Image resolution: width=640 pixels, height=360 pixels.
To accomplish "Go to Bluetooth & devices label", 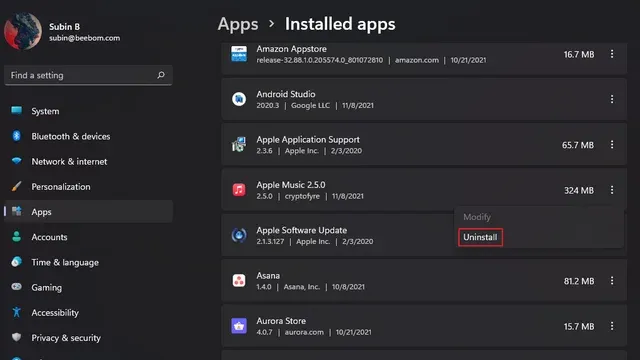I will (x=71, y=136).
